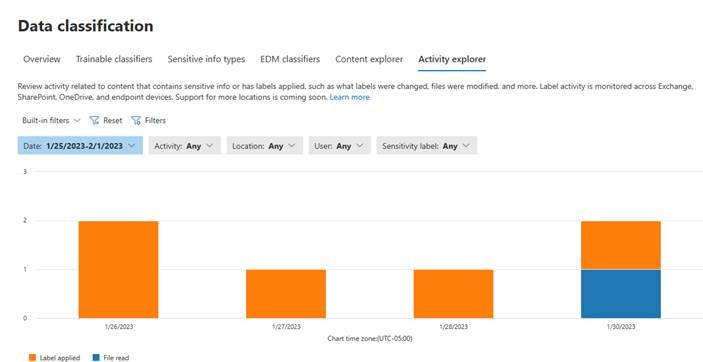Follow the Learn more link
Viewport: 703px width, 362px height.
coord(350,97)
